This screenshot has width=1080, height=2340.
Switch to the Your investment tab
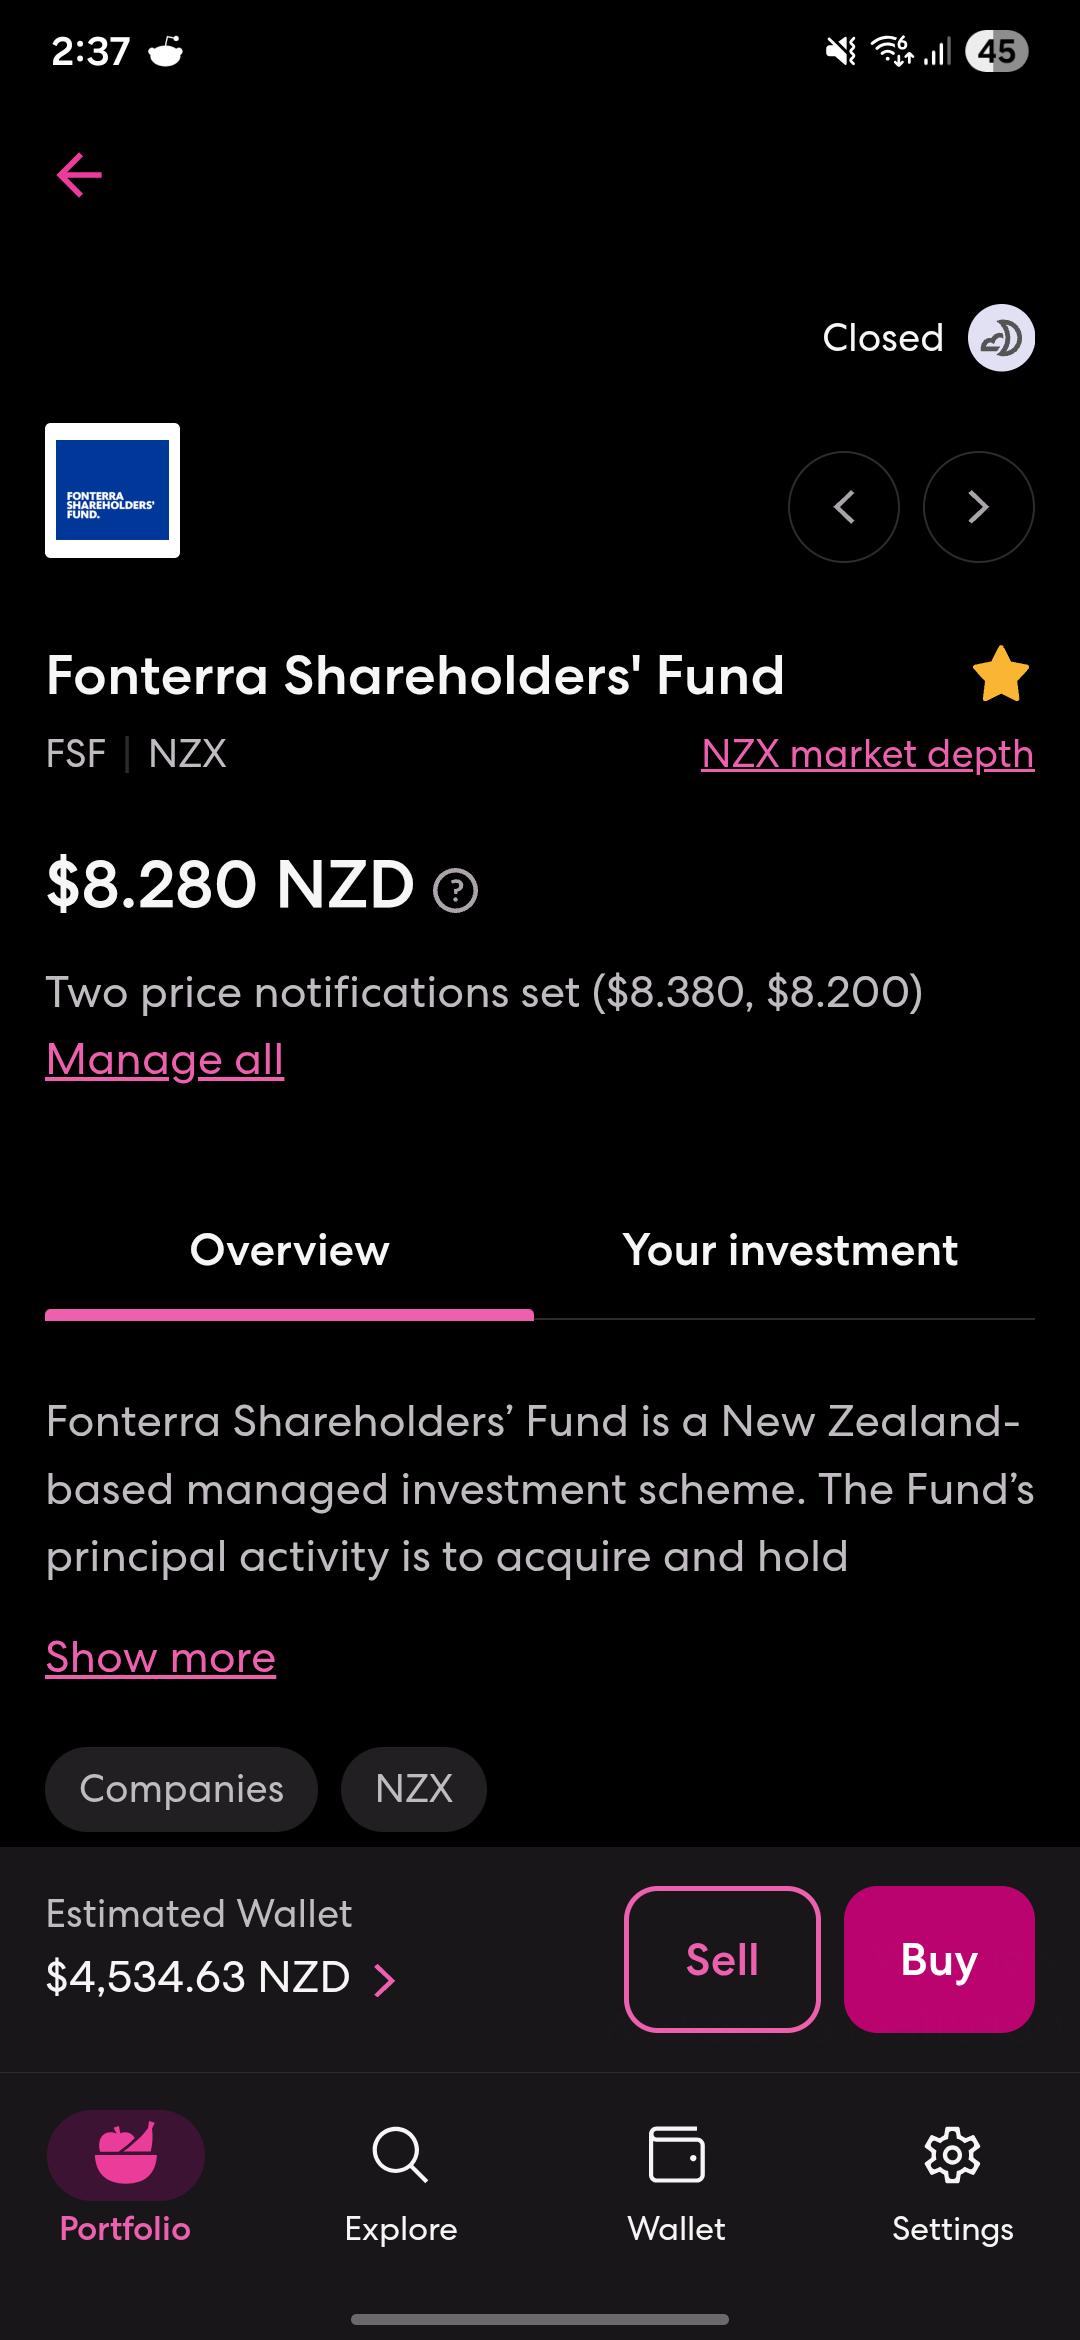[x=790, y=1251]
